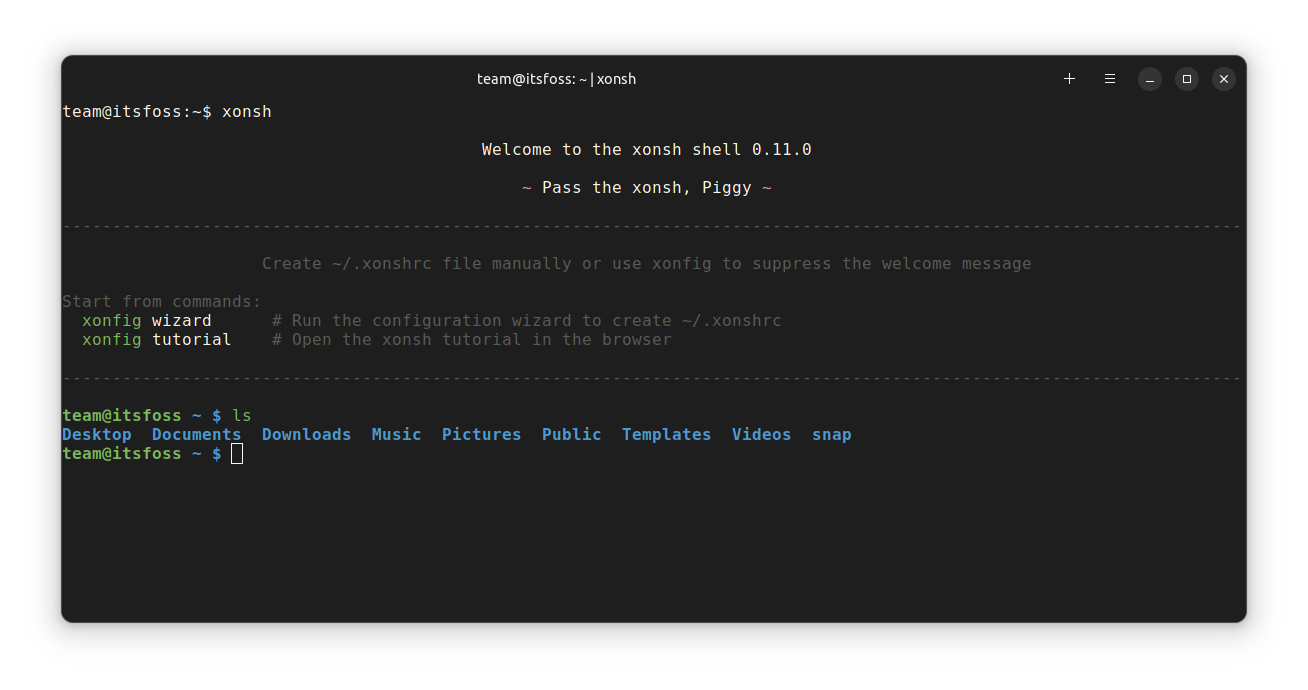Select the Templates directory in ls output

(666, 435)
